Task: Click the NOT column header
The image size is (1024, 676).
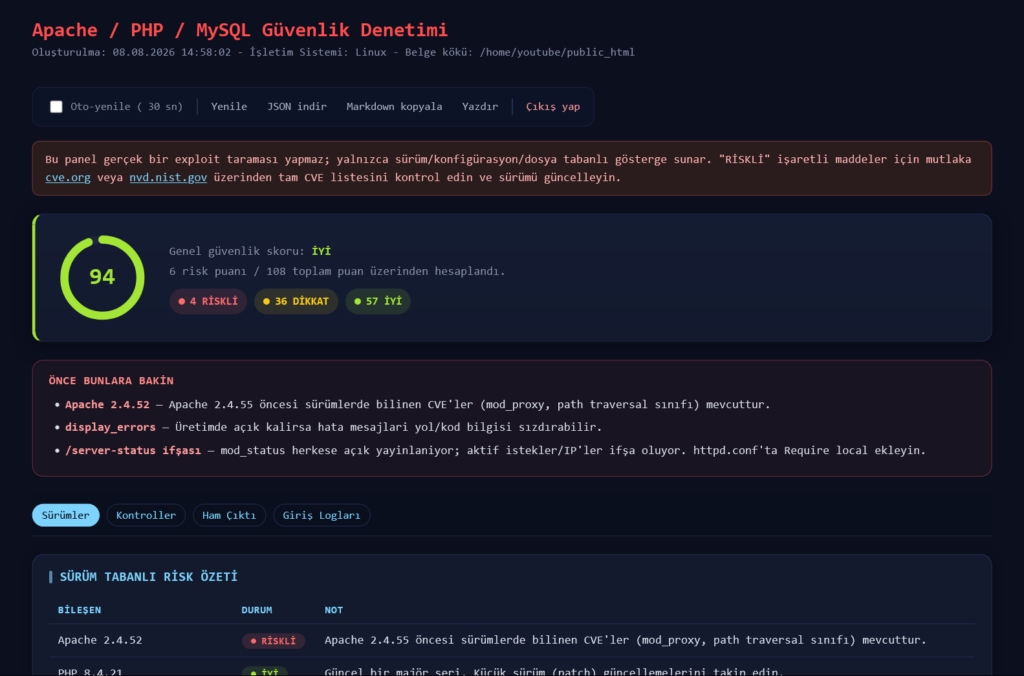Action: [333, 609]
